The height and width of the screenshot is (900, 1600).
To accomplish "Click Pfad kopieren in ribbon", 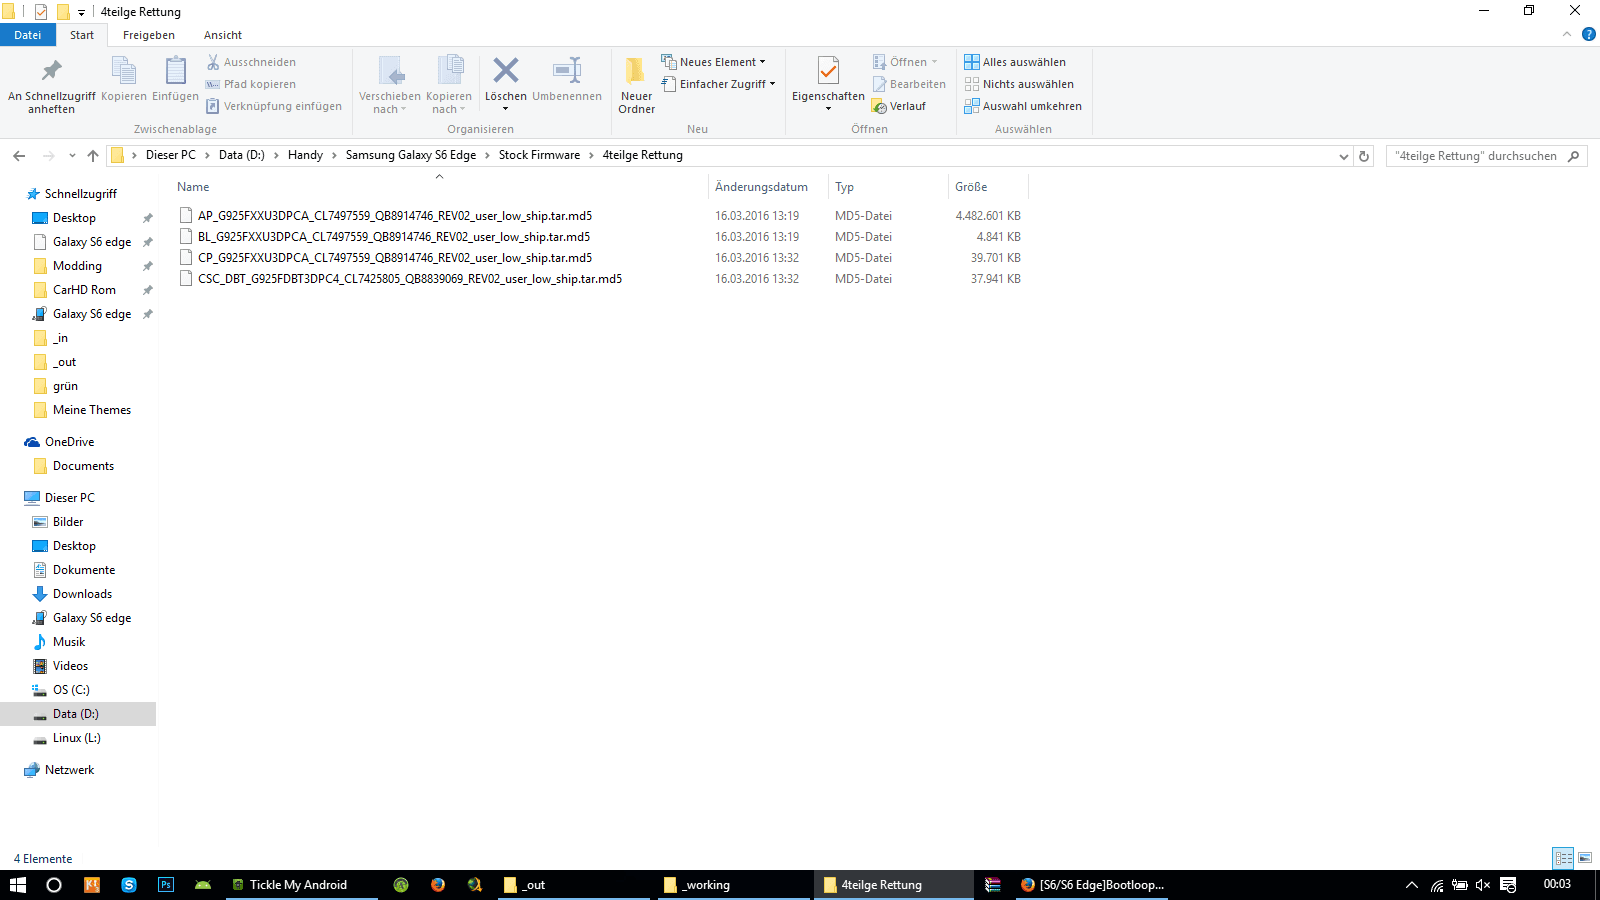I will (x=252, y=84).
